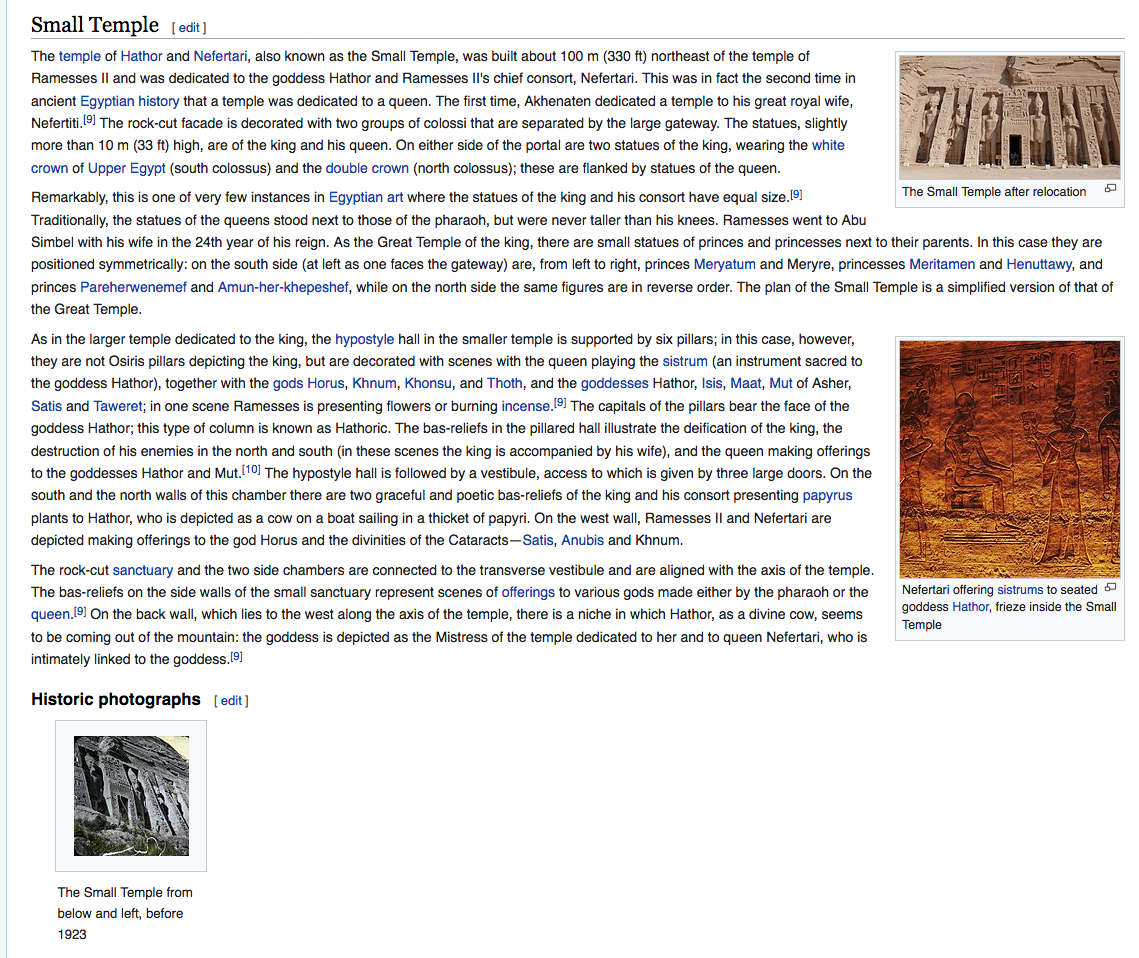
Task: Click enlarge icon beside Nefertari frieze caption
Action: [1109, 589]
